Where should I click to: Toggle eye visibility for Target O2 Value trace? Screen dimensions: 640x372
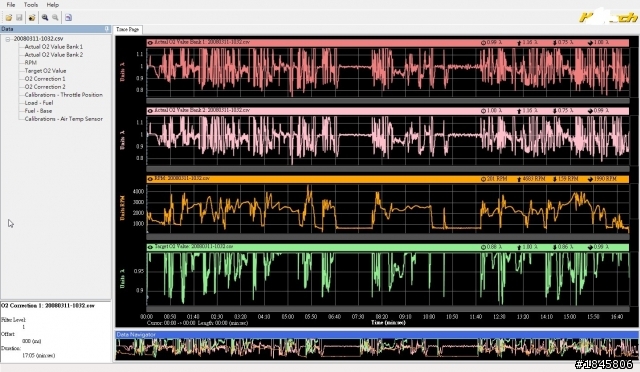point(150,247)
